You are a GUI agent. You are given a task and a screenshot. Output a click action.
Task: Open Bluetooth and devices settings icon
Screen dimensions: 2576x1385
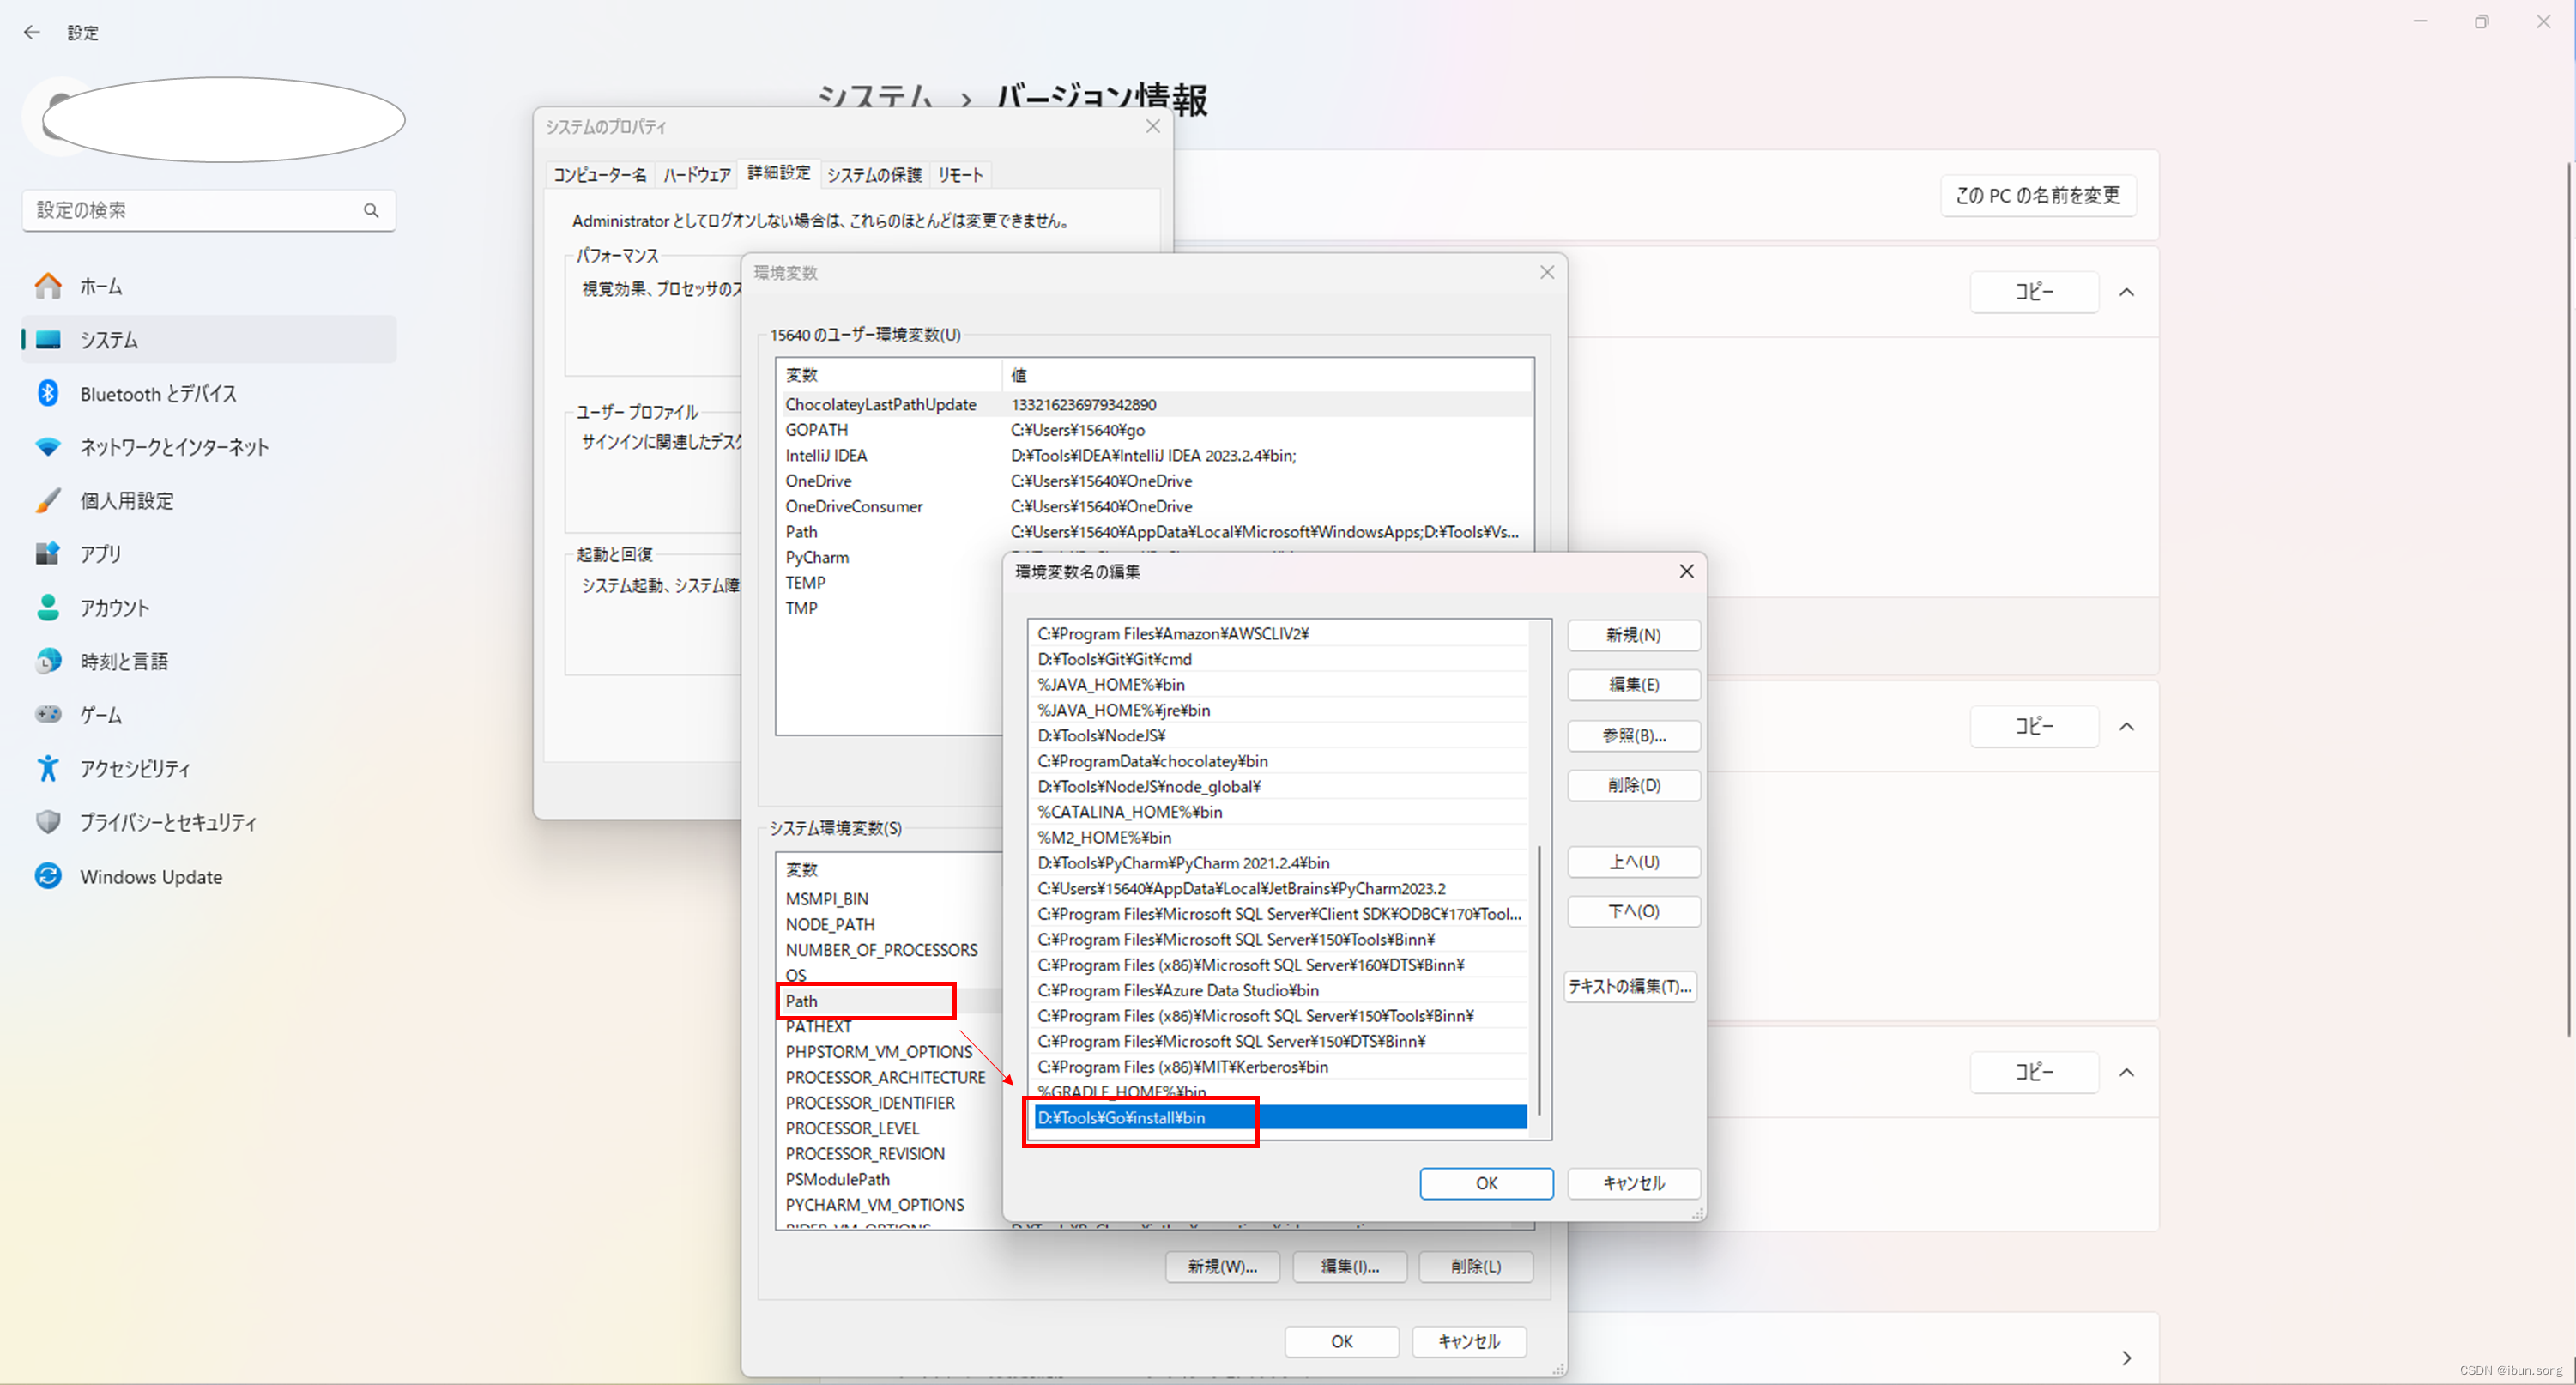pos(48,393)
